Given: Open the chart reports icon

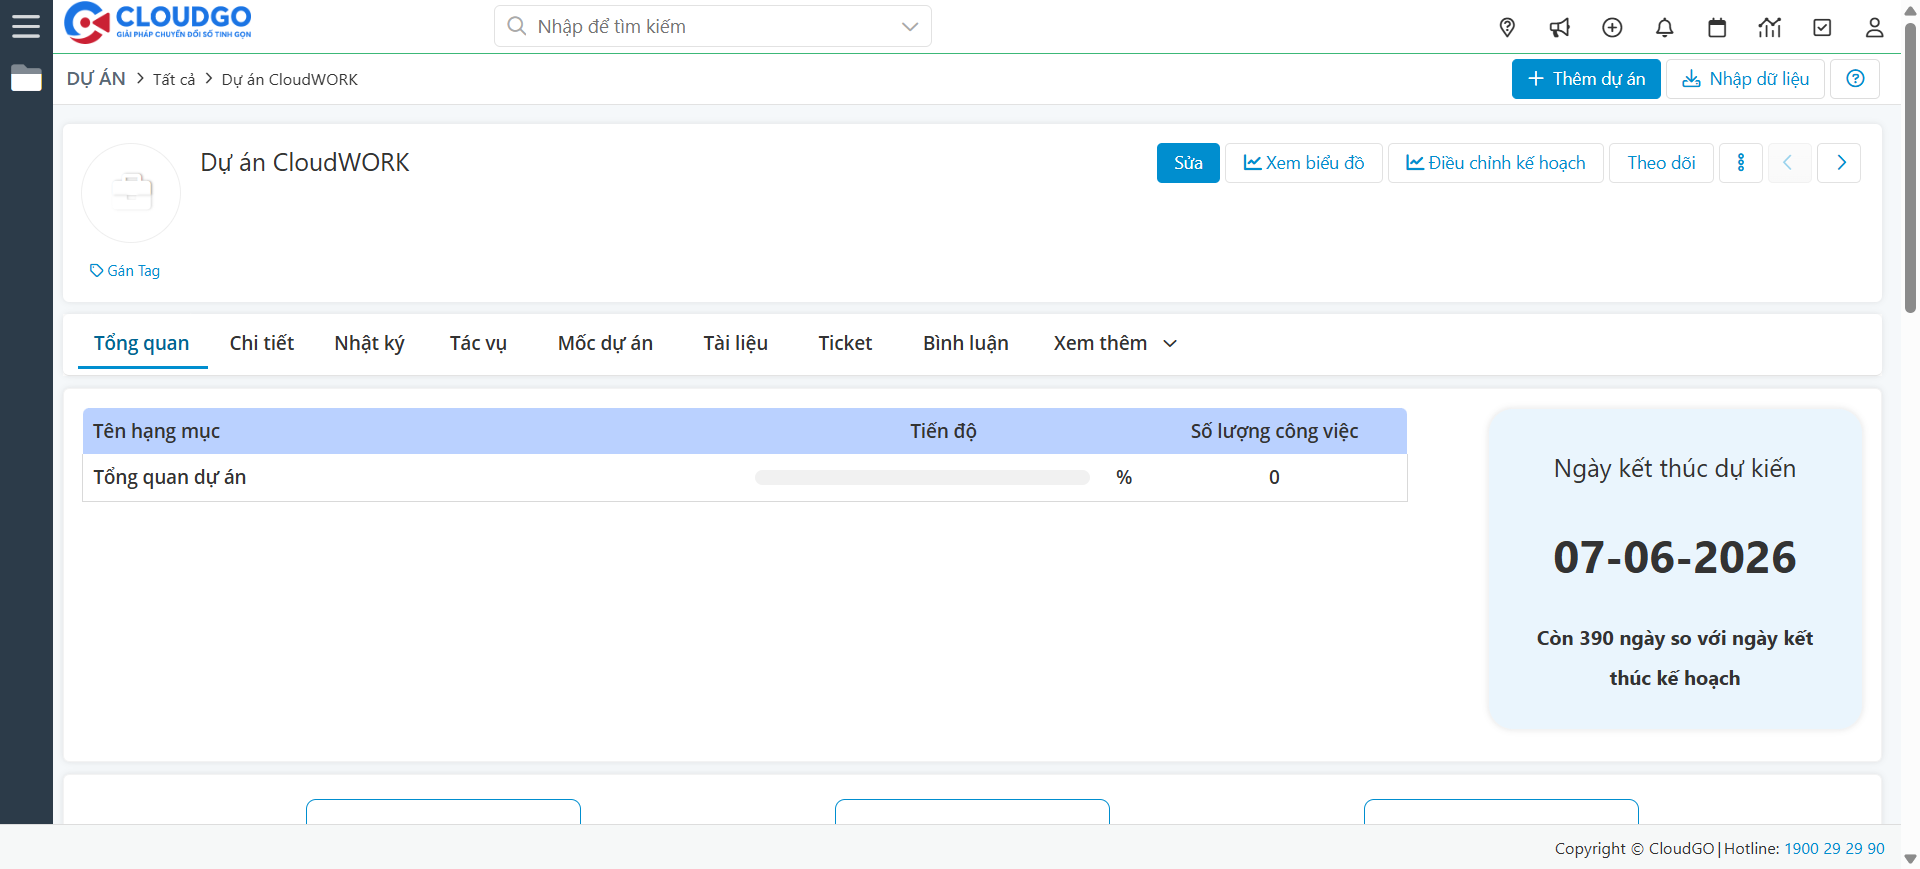Looking at the screenshot, I should point(1770,28).
